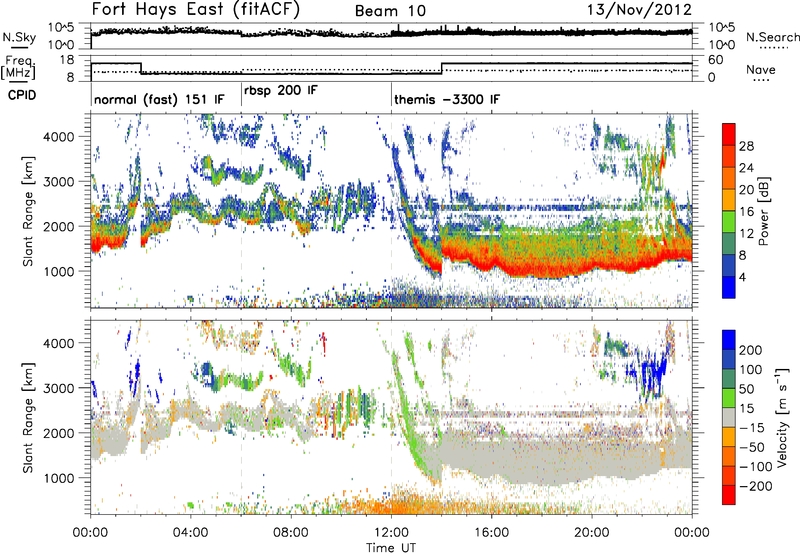Click the '-200' tick on Velocity colorbar
The width and height of the screenshot is (800, 554).
pos(756,486)
